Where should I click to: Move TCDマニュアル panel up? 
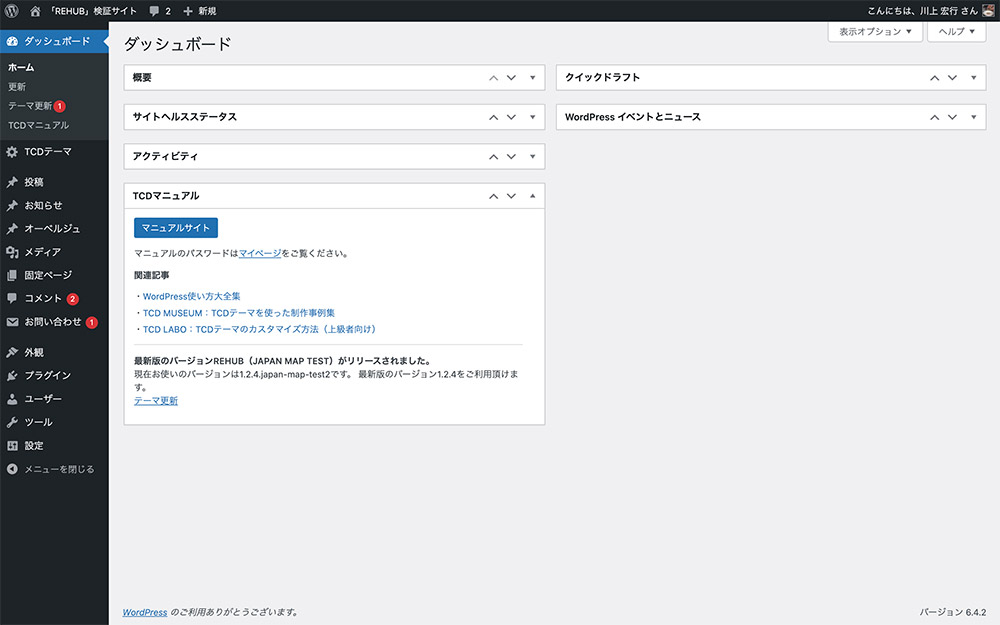pos(493,196)
